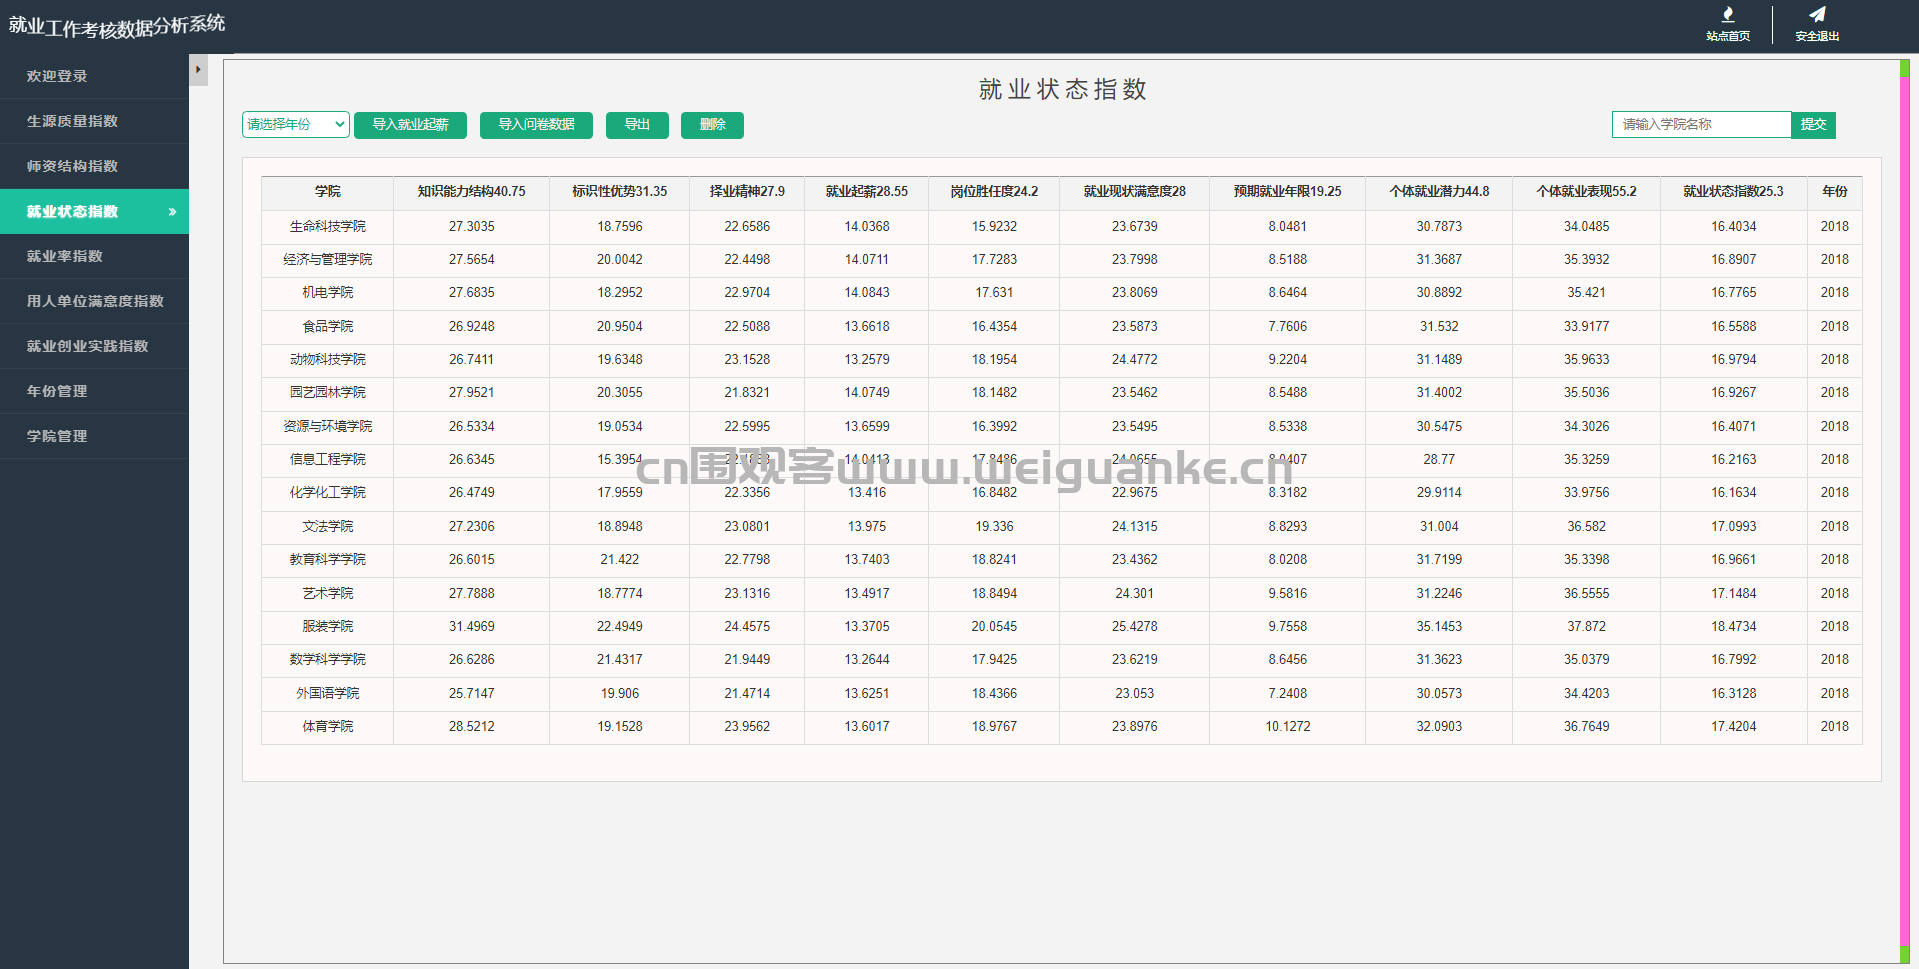Select the 外国语学院 row name

328,694
